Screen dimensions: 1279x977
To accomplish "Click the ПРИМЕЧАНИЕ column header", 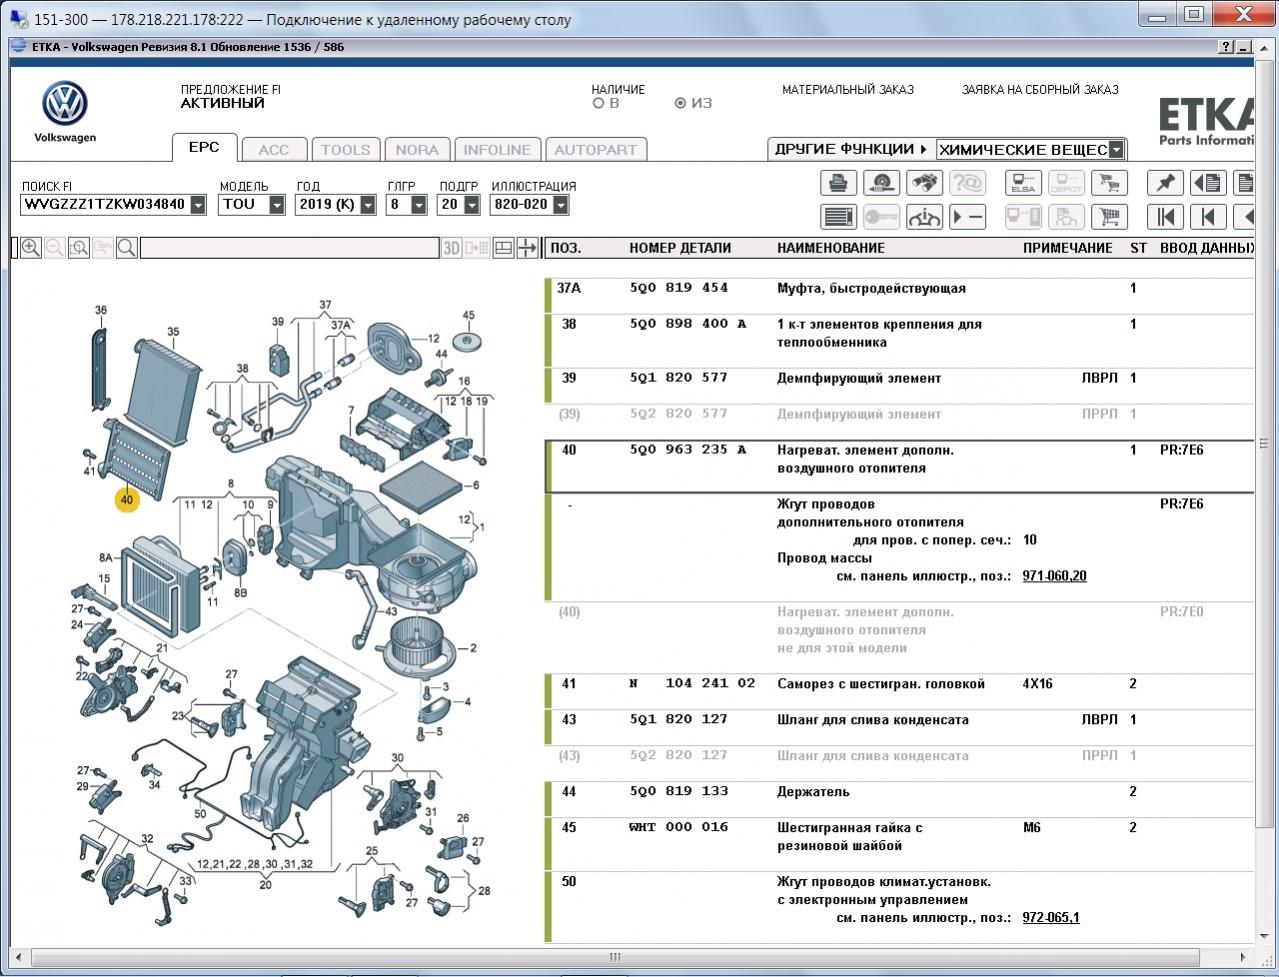I will (1067, 248).
